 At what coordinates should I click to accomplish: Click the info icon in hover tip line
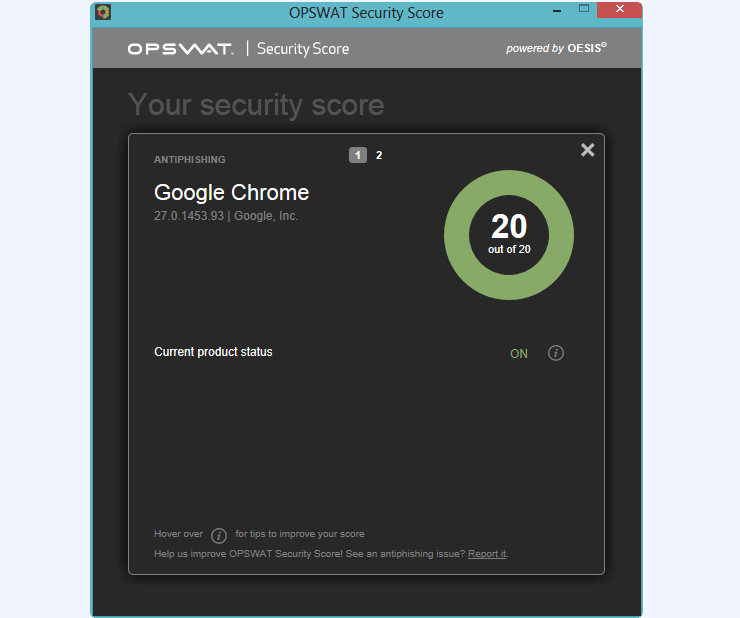[x=219, y=535]
